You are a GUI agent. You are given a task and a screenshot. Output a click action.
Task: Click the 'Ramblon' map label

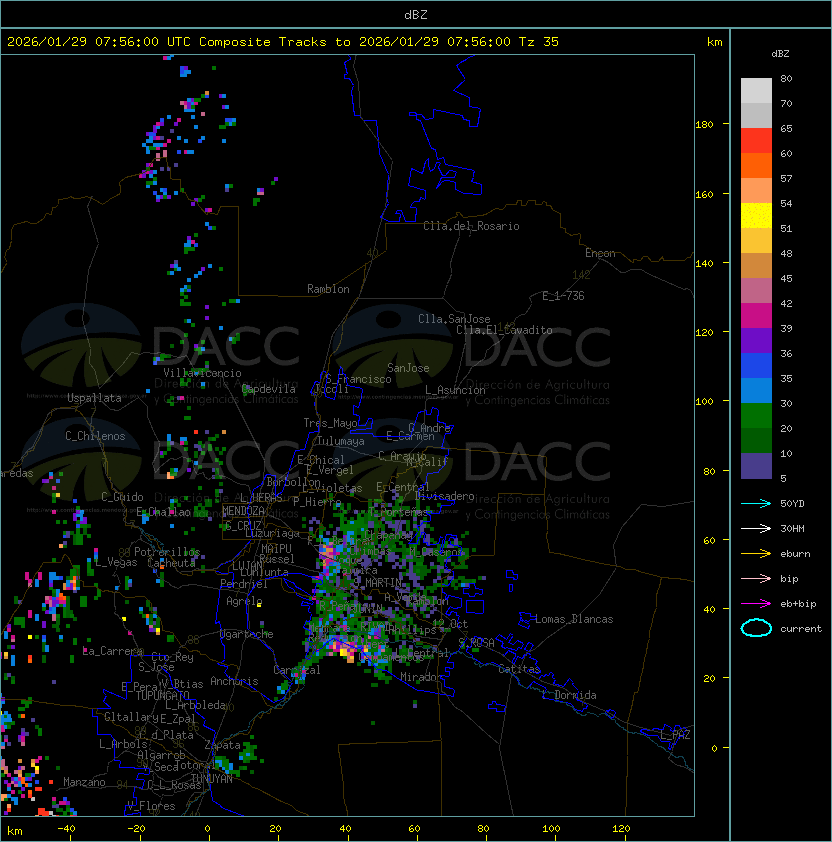328,289
